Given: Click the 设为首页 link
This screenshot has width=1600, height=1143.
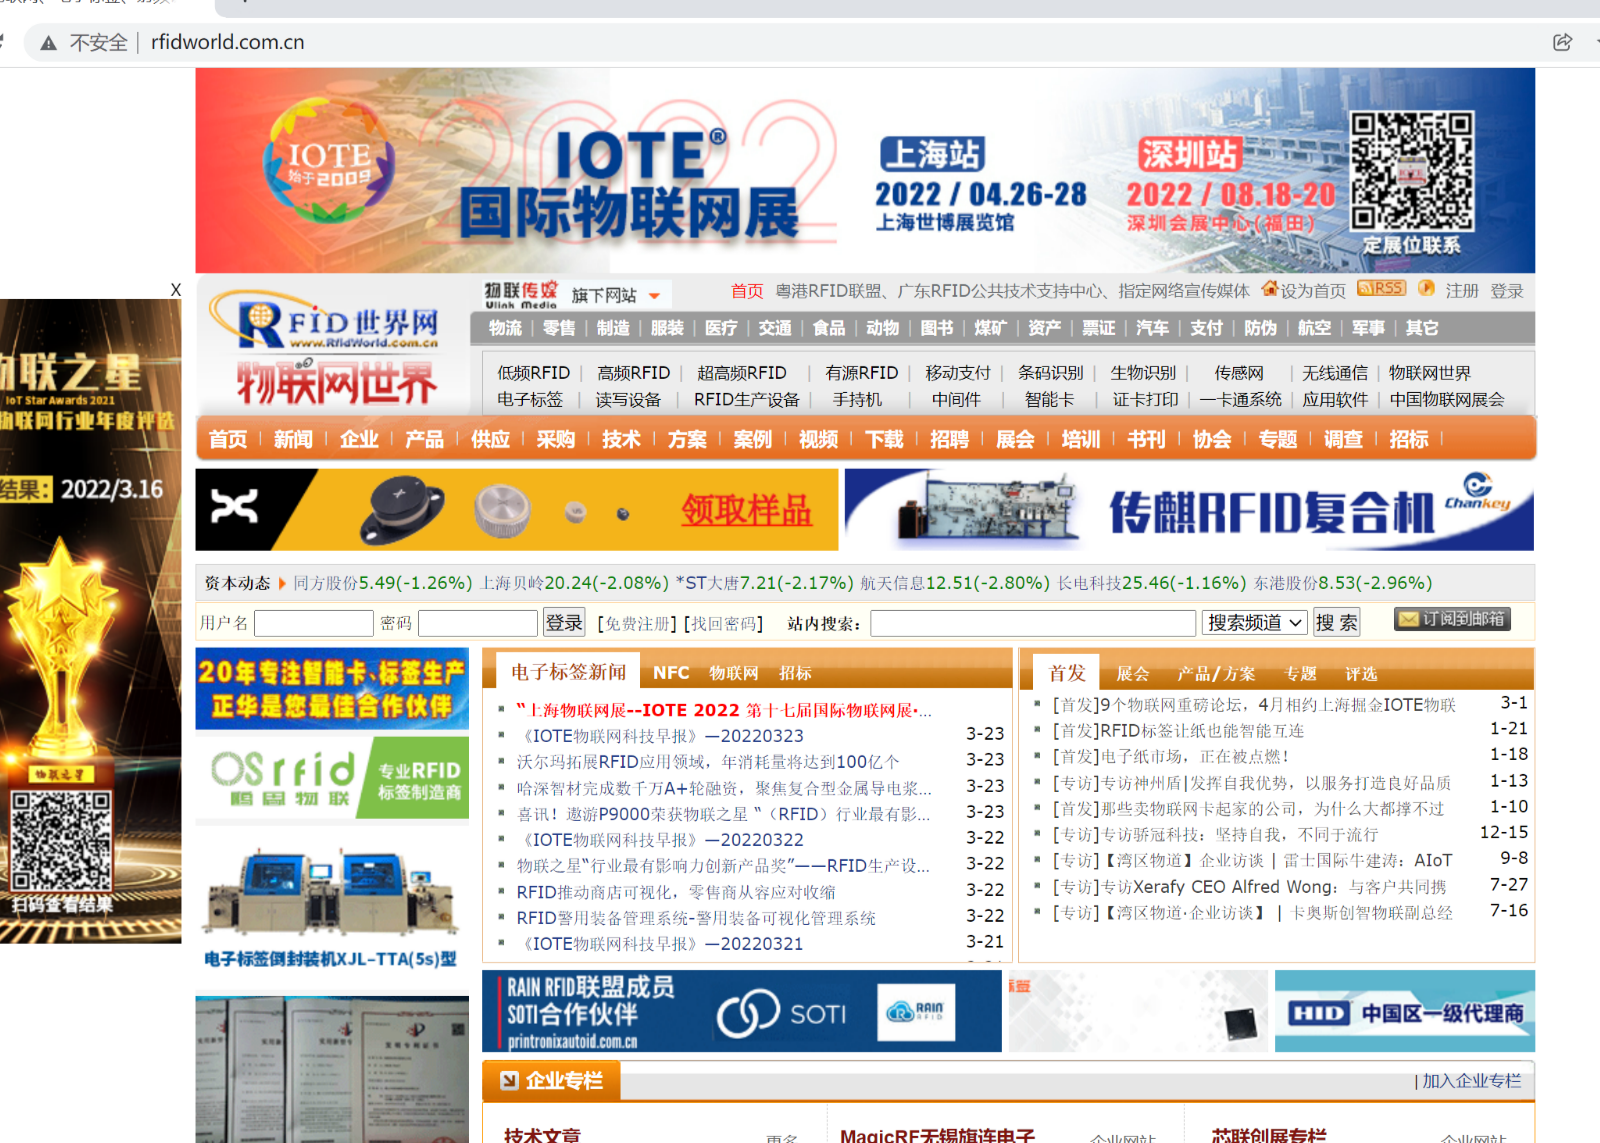Looking at the screenshot, I should [1313, 291].
